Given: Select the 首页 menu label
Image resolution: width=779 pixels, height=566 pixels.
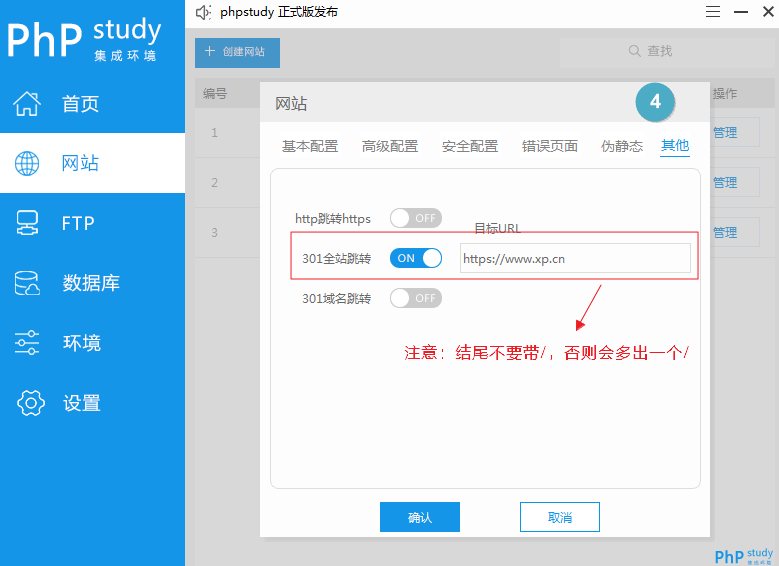Looking at the screenshot, I should [80, 104].
